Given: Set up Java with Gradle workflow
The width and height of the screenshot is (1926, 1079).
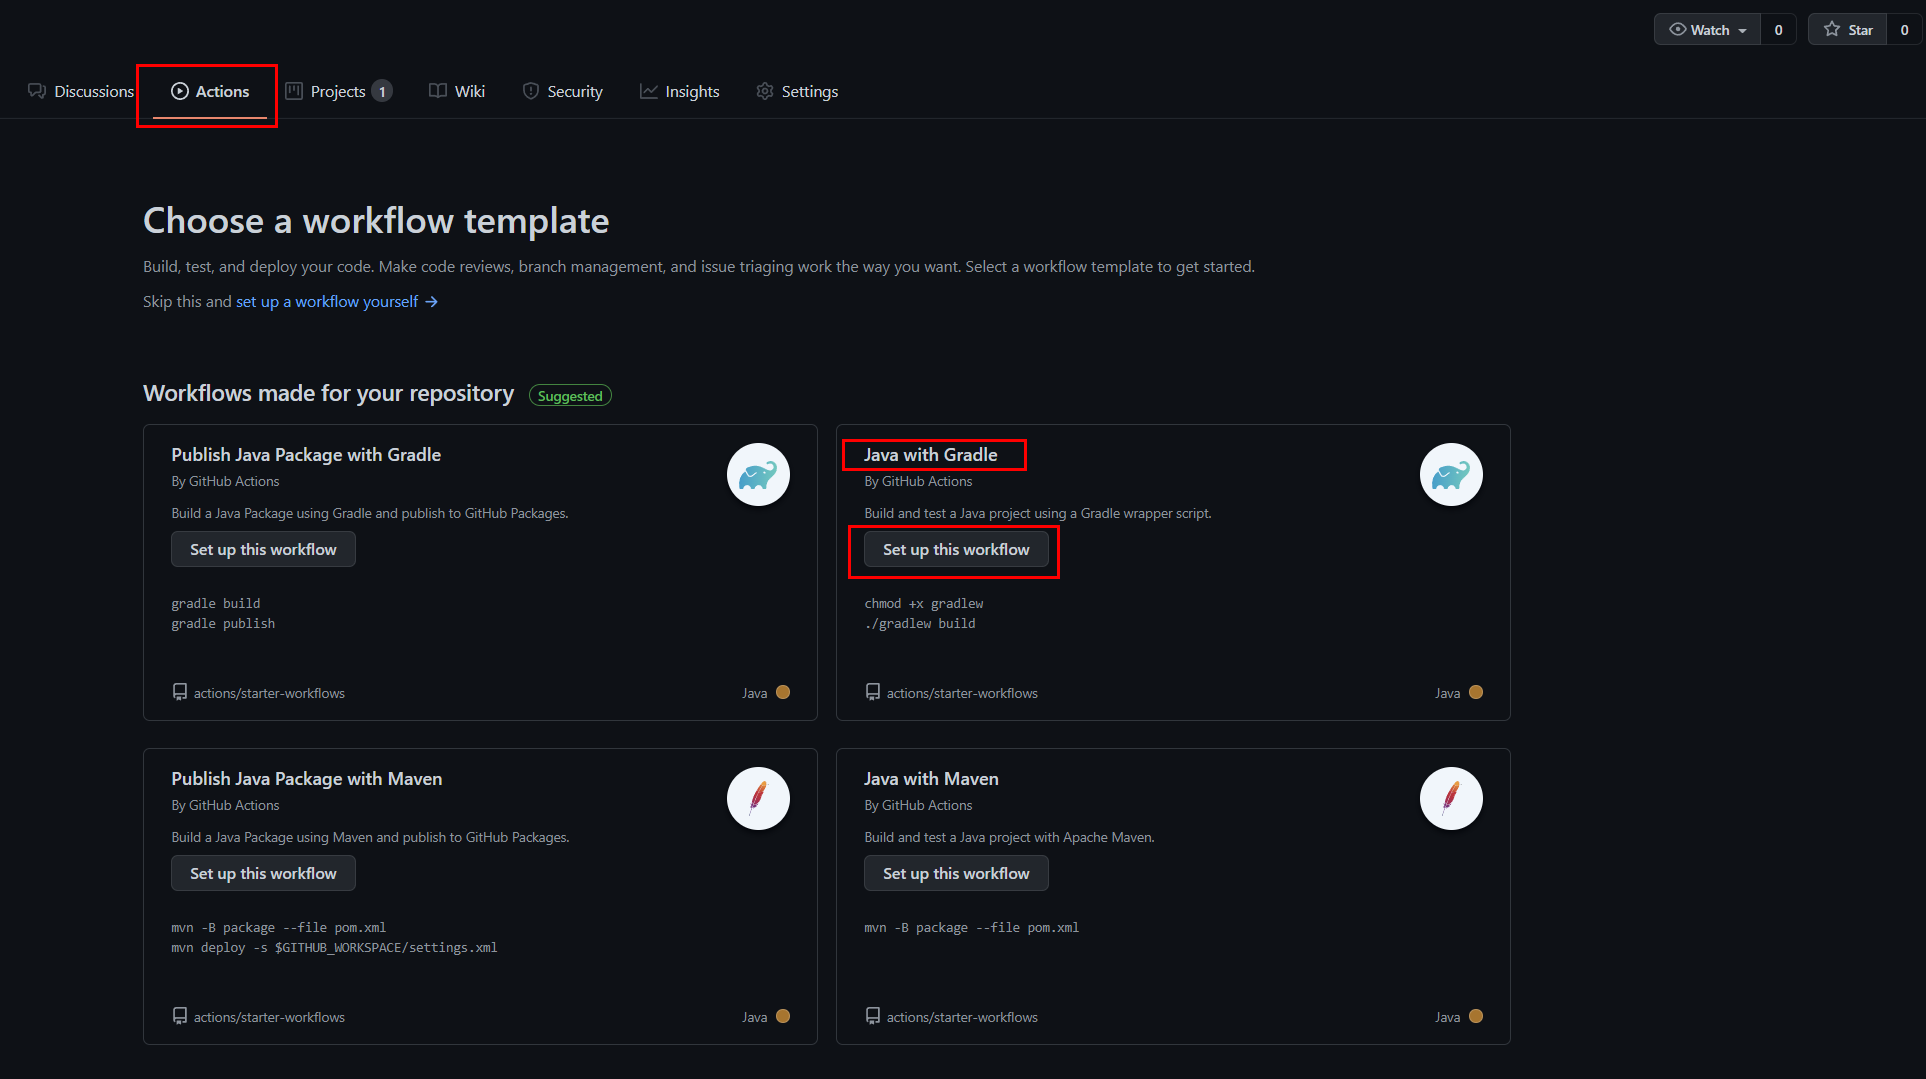Looking at the screenshot, I should click(x=956, y=549).
